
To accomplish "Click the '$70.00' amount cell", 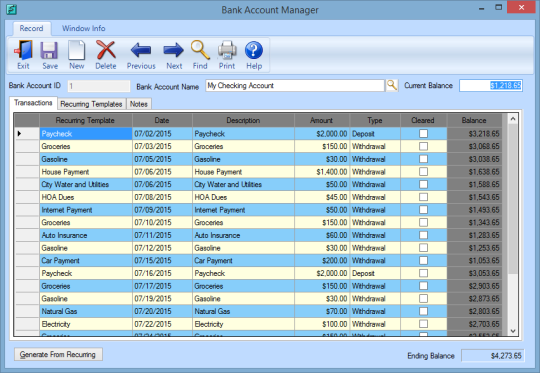I will point(322,311).
